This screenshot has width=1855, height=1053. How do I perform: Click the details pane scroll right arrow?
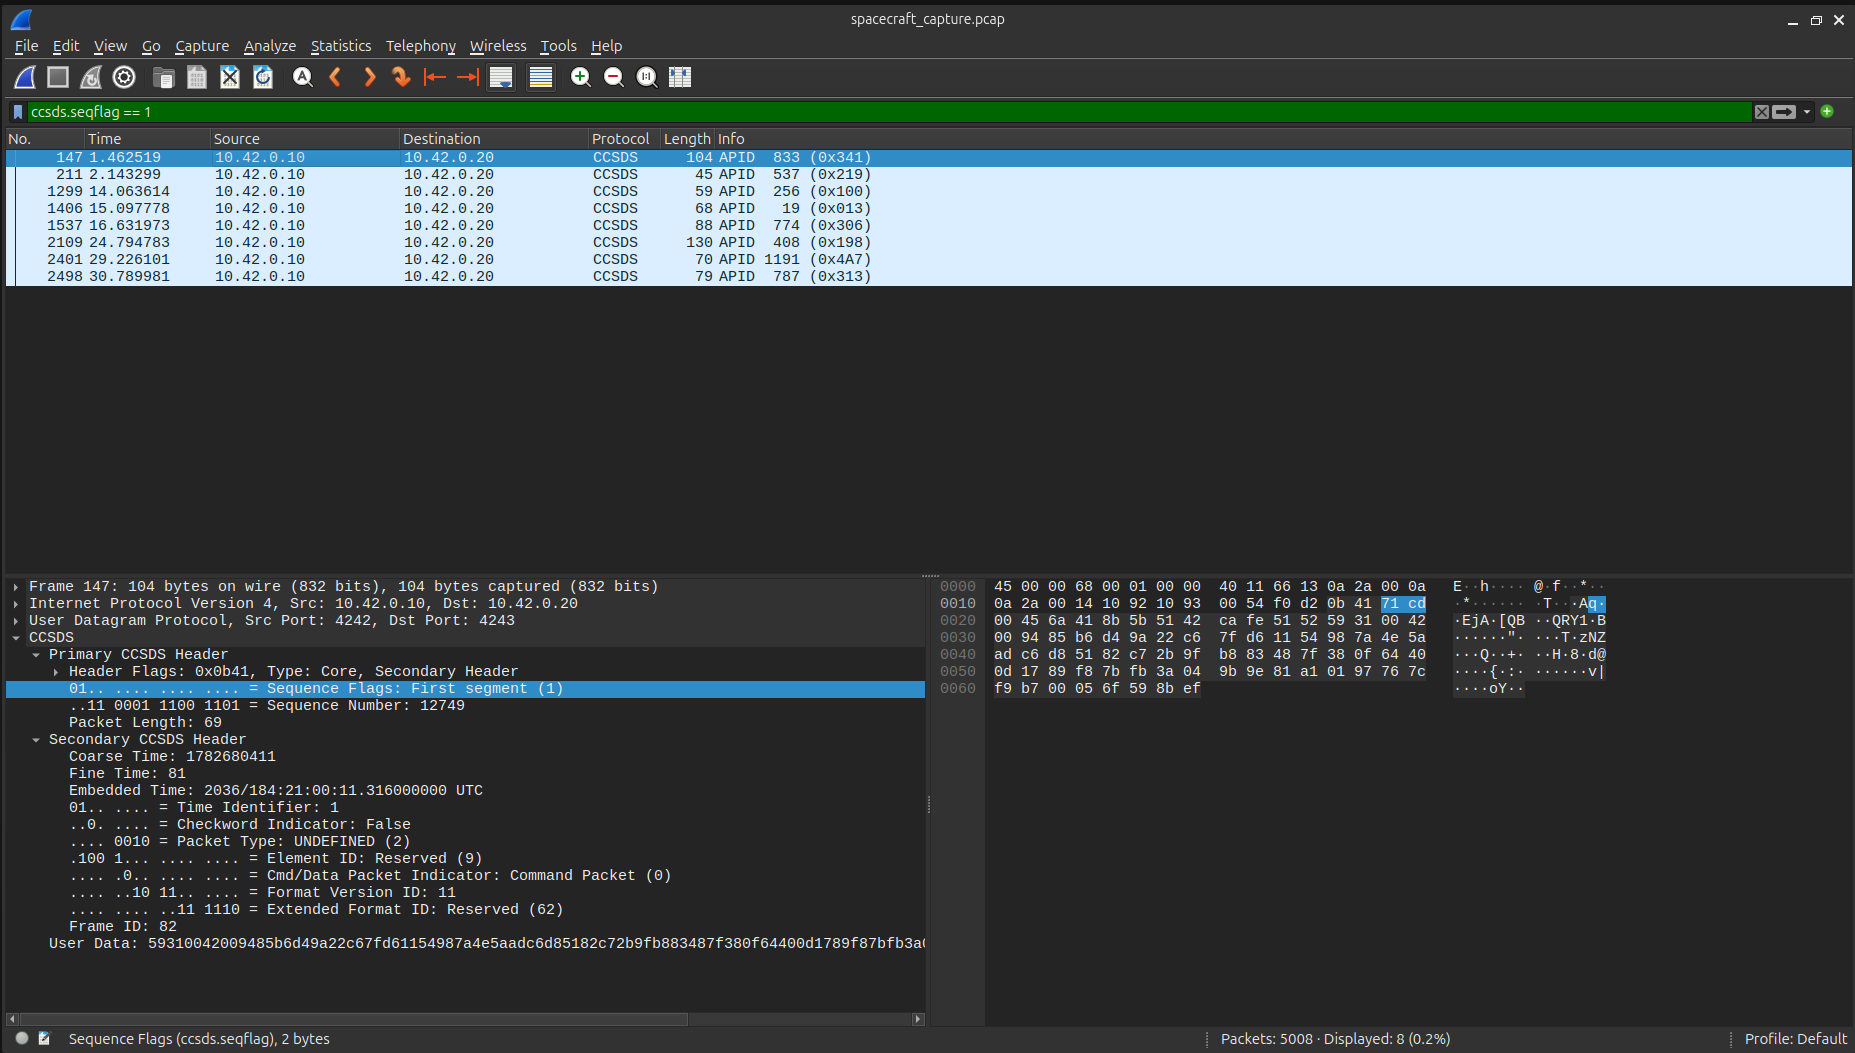[x=918, y=1019]
